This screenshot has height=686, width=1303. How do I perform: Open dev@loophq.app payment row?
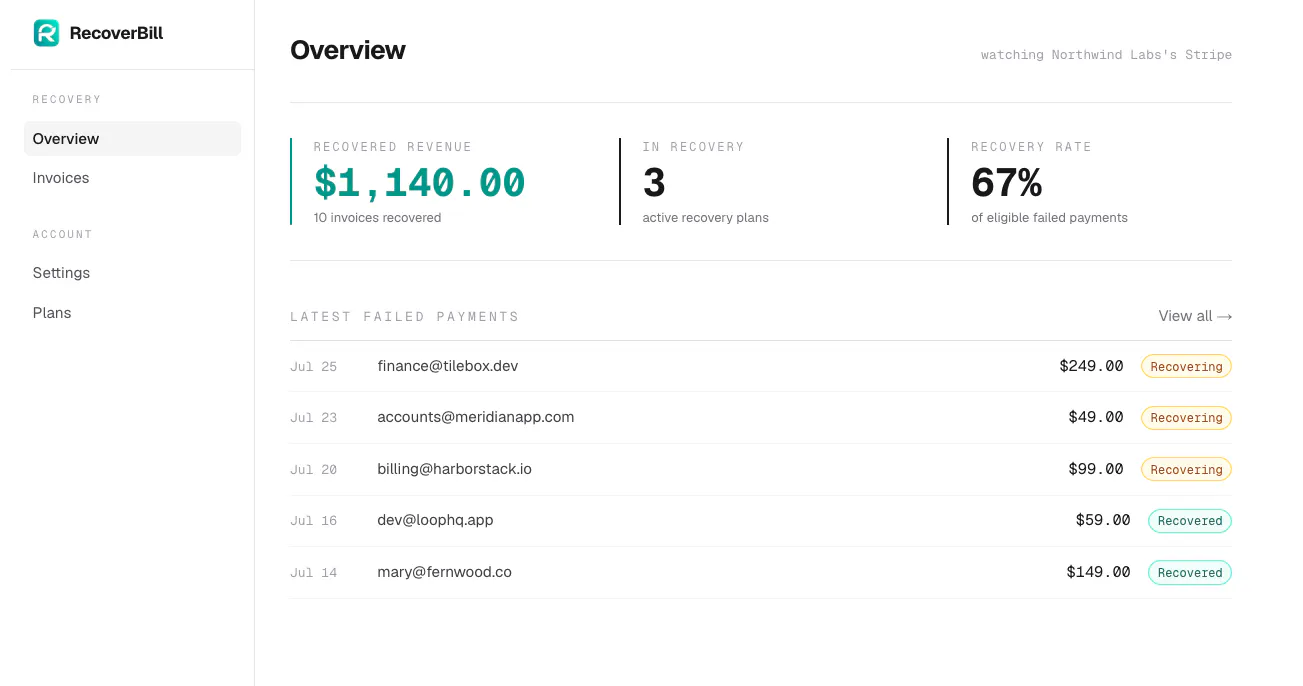[x=761, y=520]
